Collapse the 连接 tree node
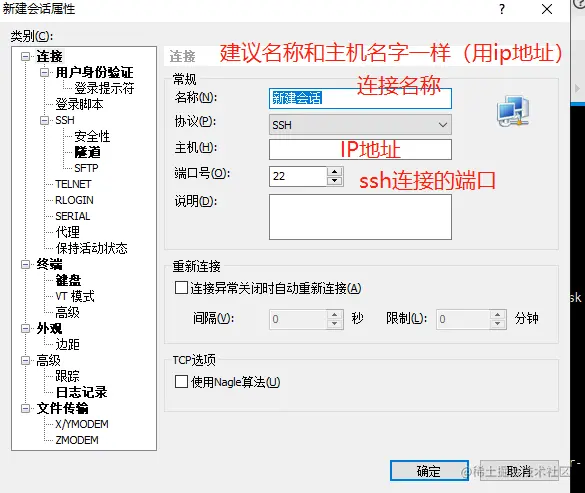Image resolution: width=585 pixels, height=493 pixels. (x=25, y=57)
